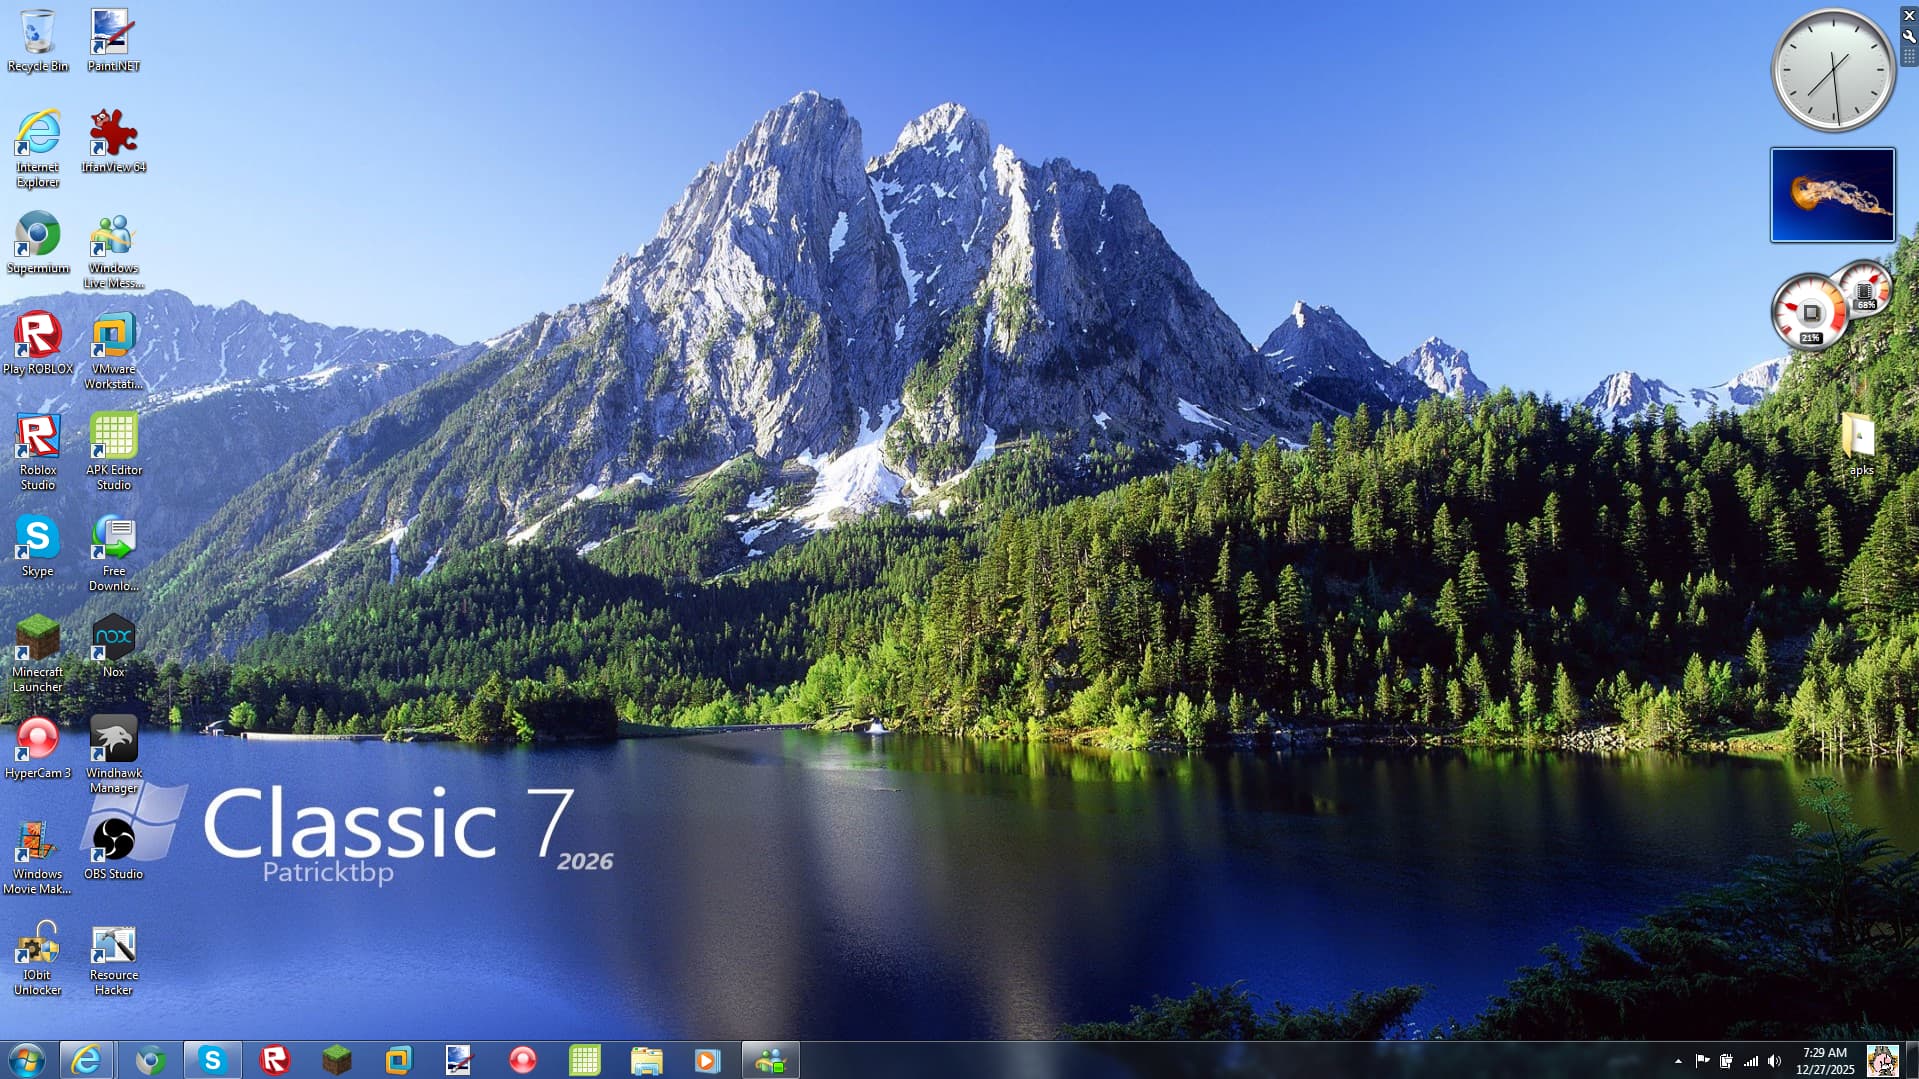Screen dimensions: 1919x1079
Task: Open File Explorer from the taskbar
Action: tap(646, 1060)
